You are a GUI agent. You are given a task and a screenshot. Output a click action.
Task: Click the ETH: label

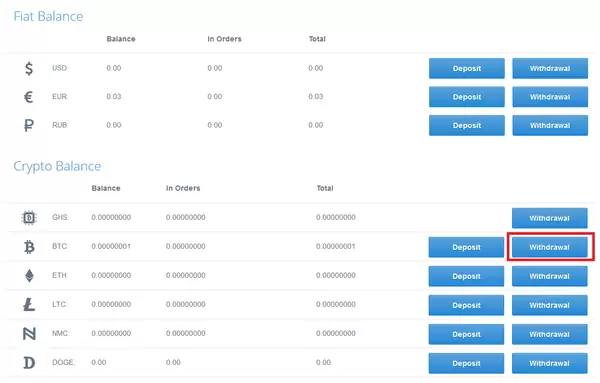[60, 275]
